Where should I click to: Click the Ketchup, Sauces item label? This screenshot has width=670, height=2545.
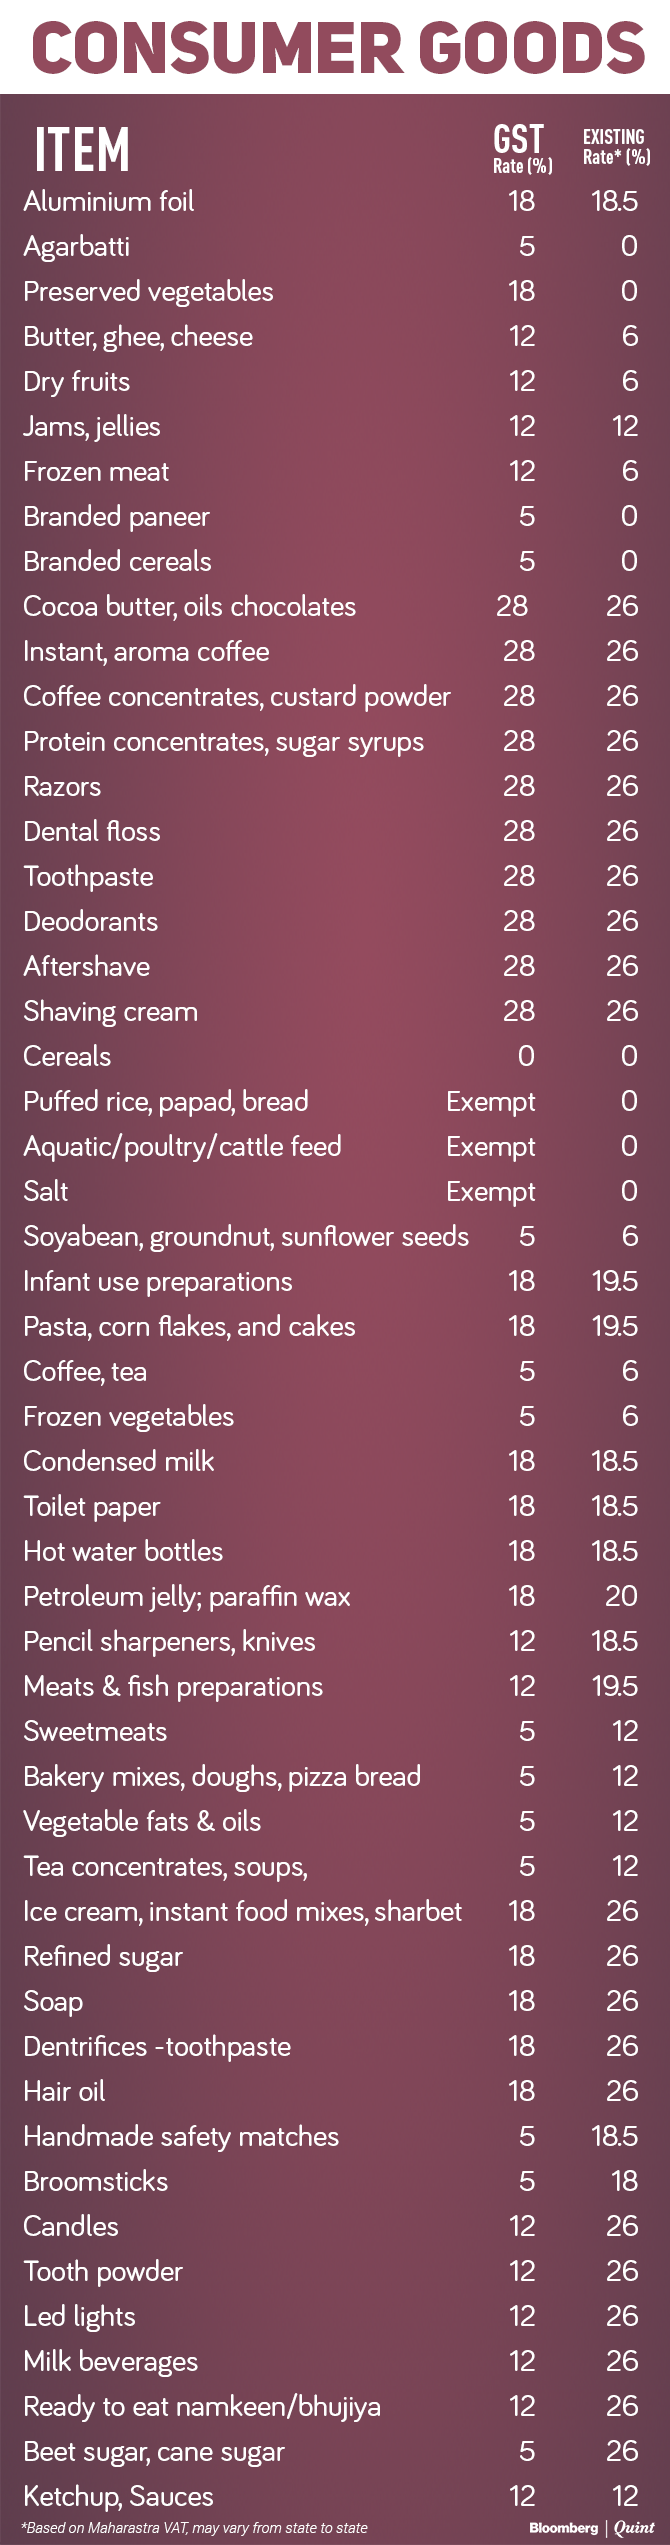tap(118, 2496)
